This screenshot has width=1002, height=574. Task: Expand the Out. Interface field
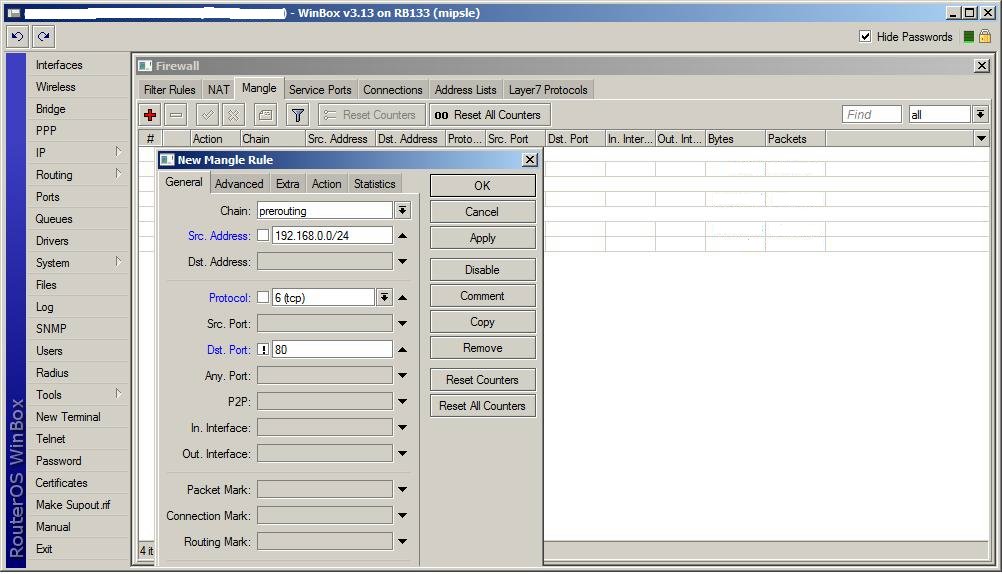(402, 454)
